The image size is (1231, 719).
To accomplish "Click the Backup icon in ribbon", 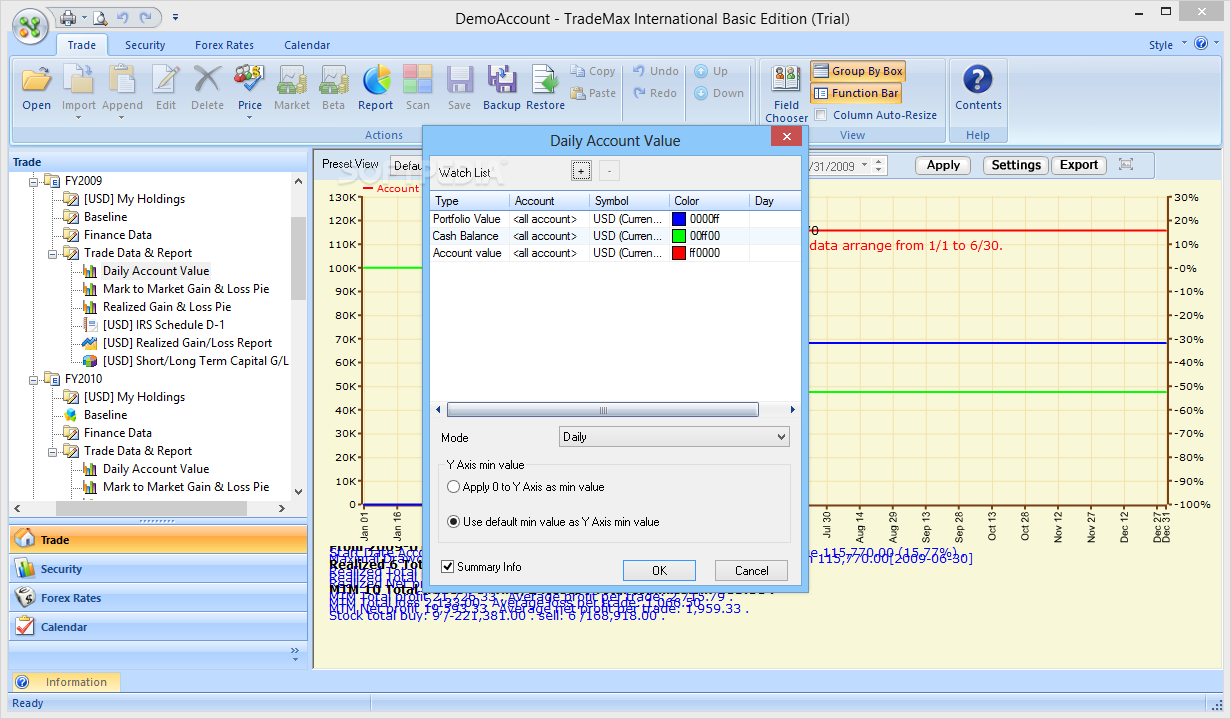I will tap(501, 87).
